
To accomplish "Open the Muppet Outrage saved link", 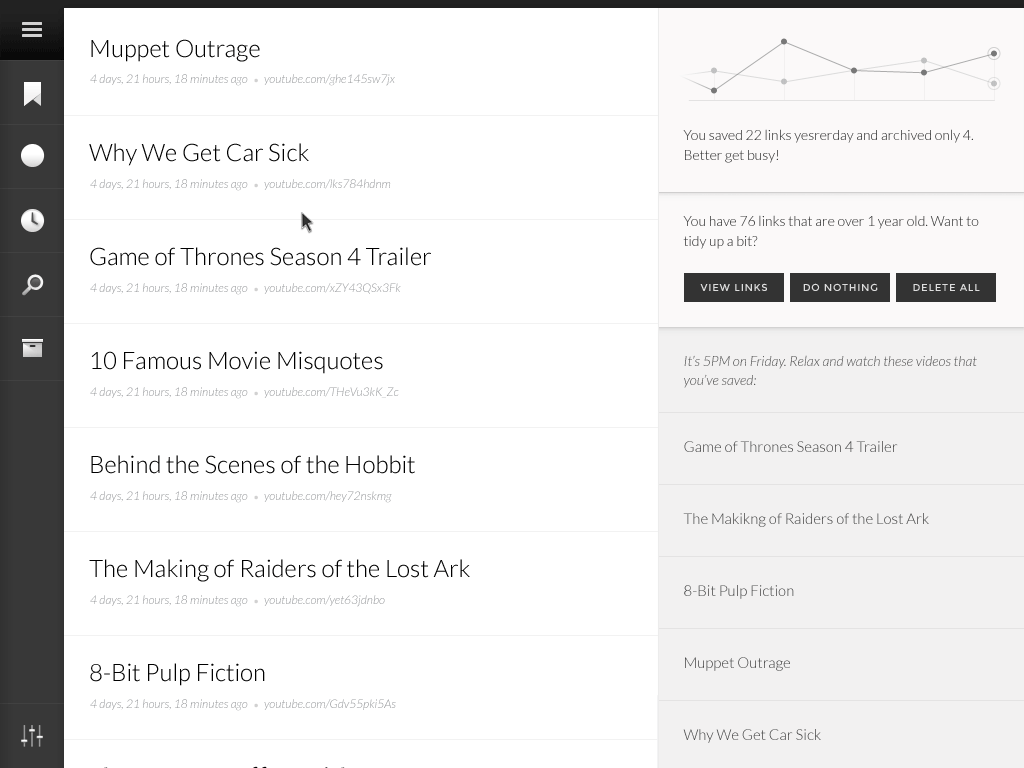I will 175,49.
